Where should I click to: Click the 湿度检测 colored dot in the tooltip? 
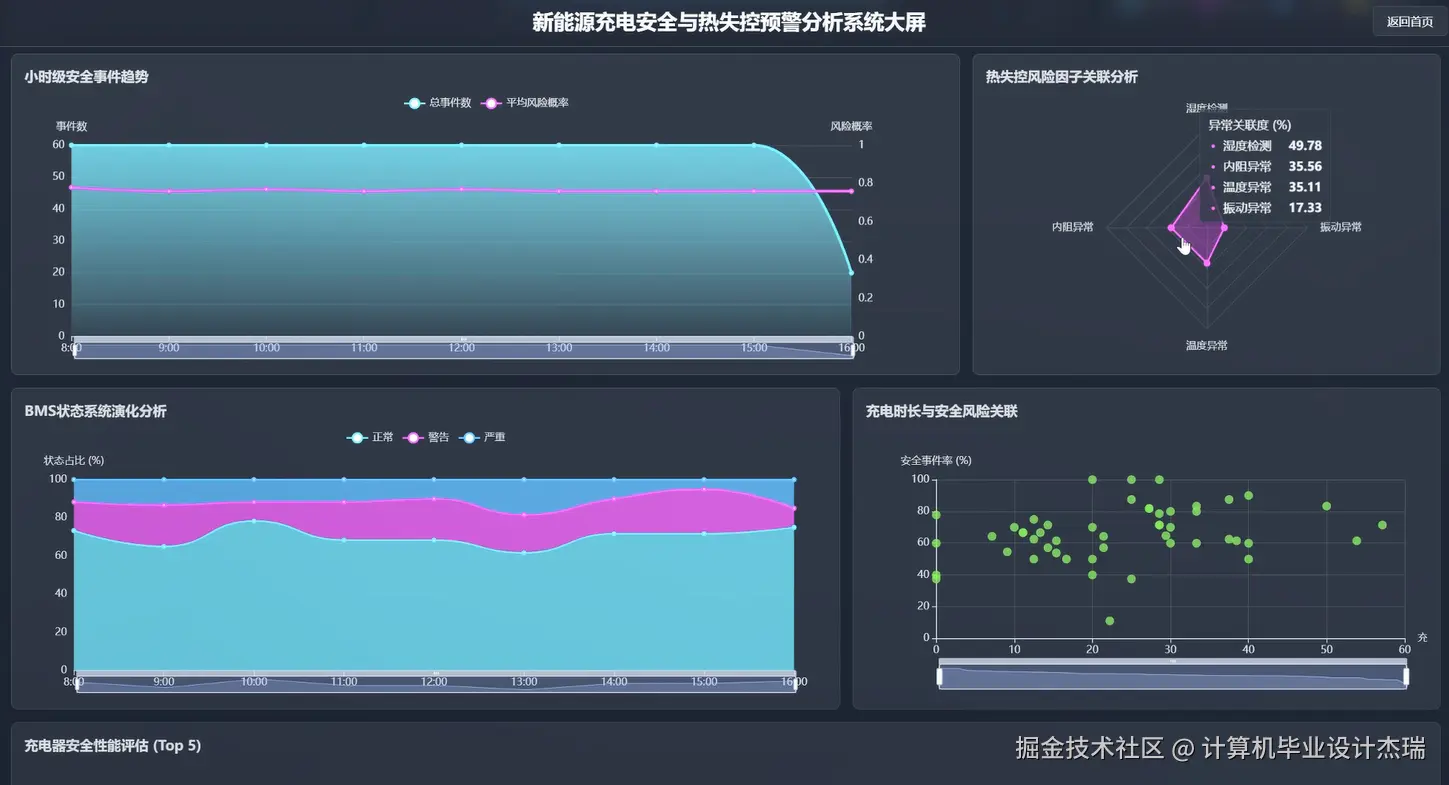[x=1212, y=145]
